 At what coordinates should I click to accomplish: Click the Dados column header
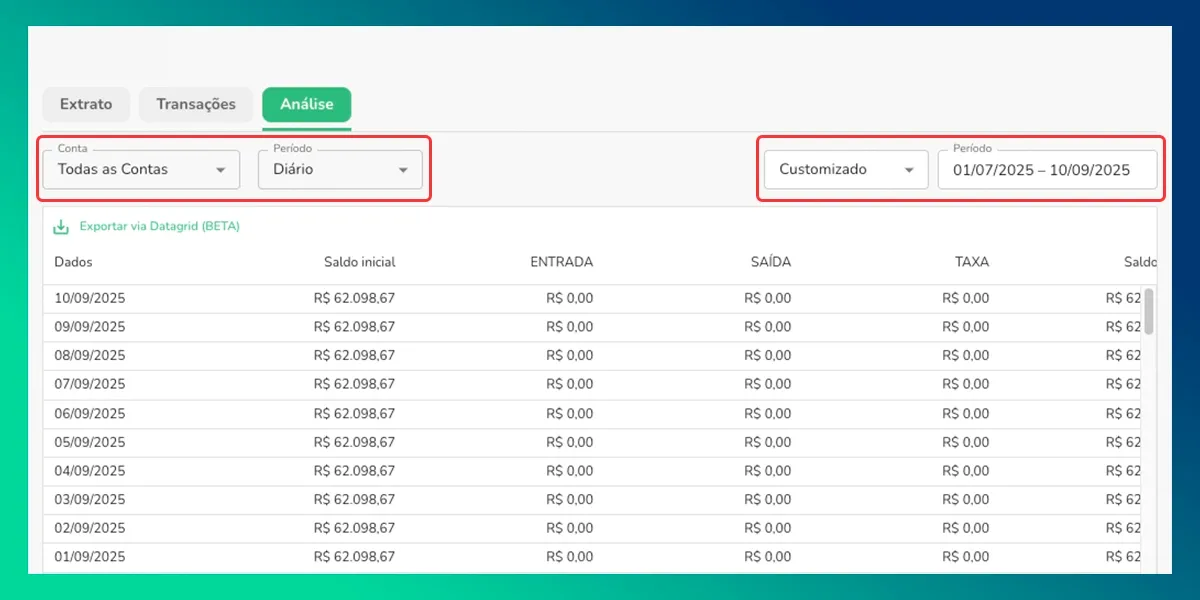tap(74, 262)
